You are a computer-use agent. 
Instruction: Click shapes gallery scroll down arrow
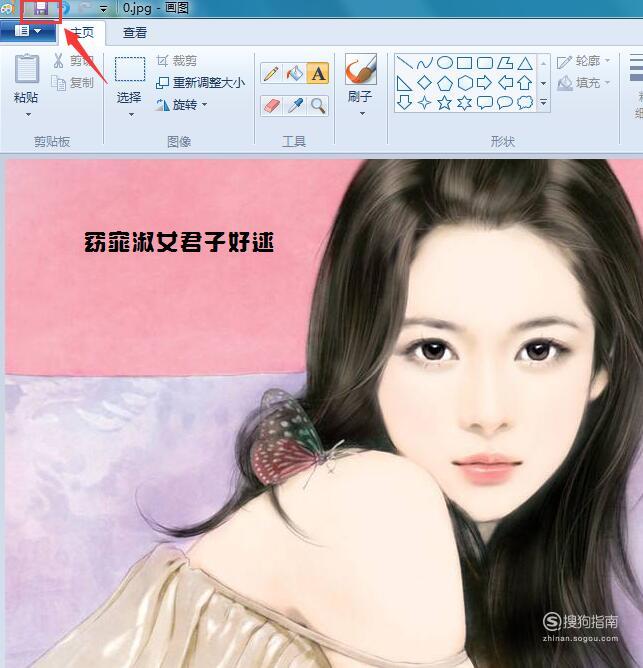[544, 83]
